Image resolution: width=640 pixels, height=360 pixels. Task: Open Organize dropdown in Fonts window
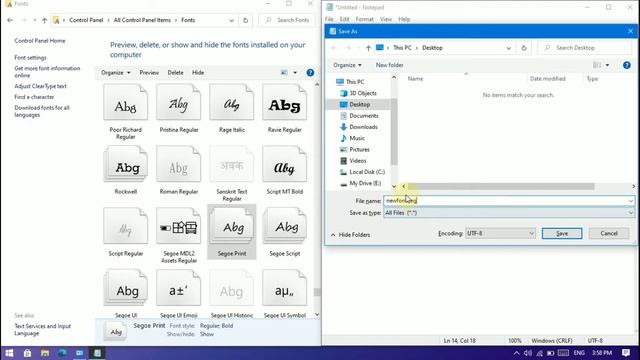coord(116,73)
